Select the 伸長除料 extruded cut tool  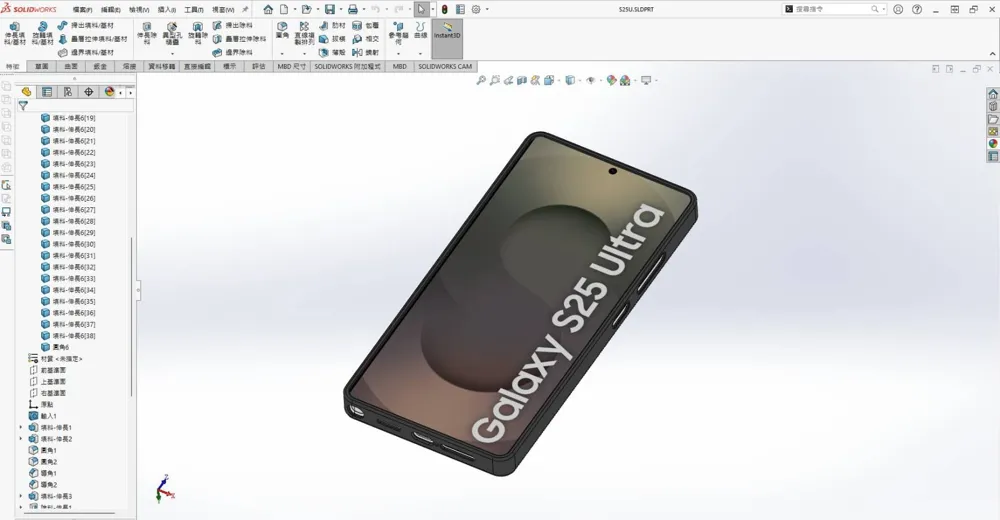(147, 34)
